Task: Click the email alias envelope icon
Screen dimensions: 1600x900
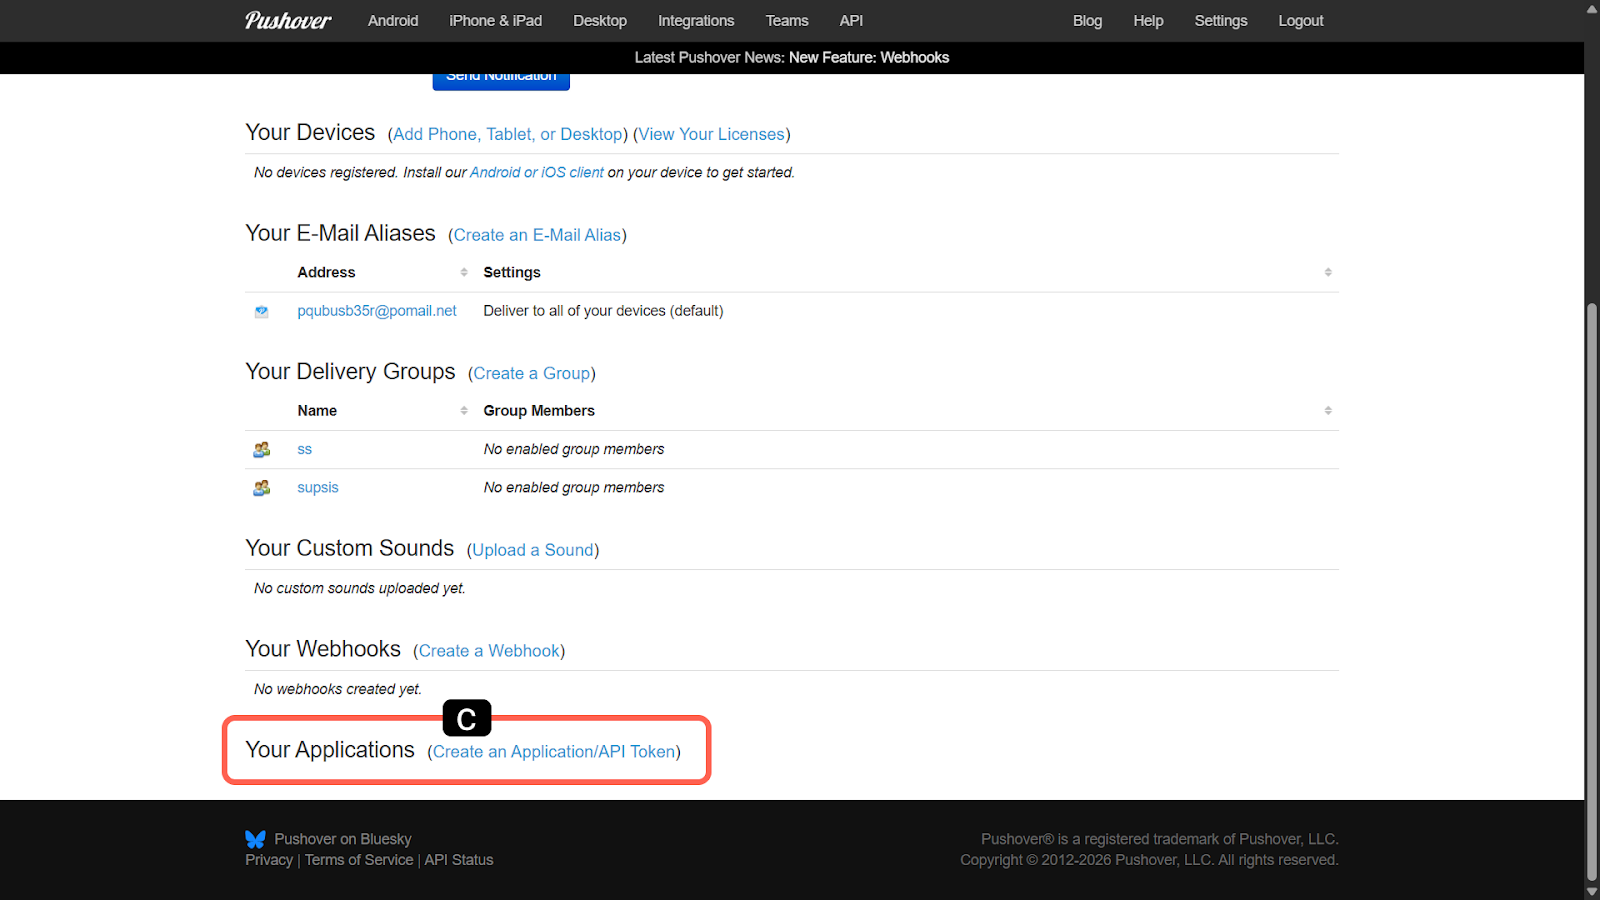Action: 261,312
